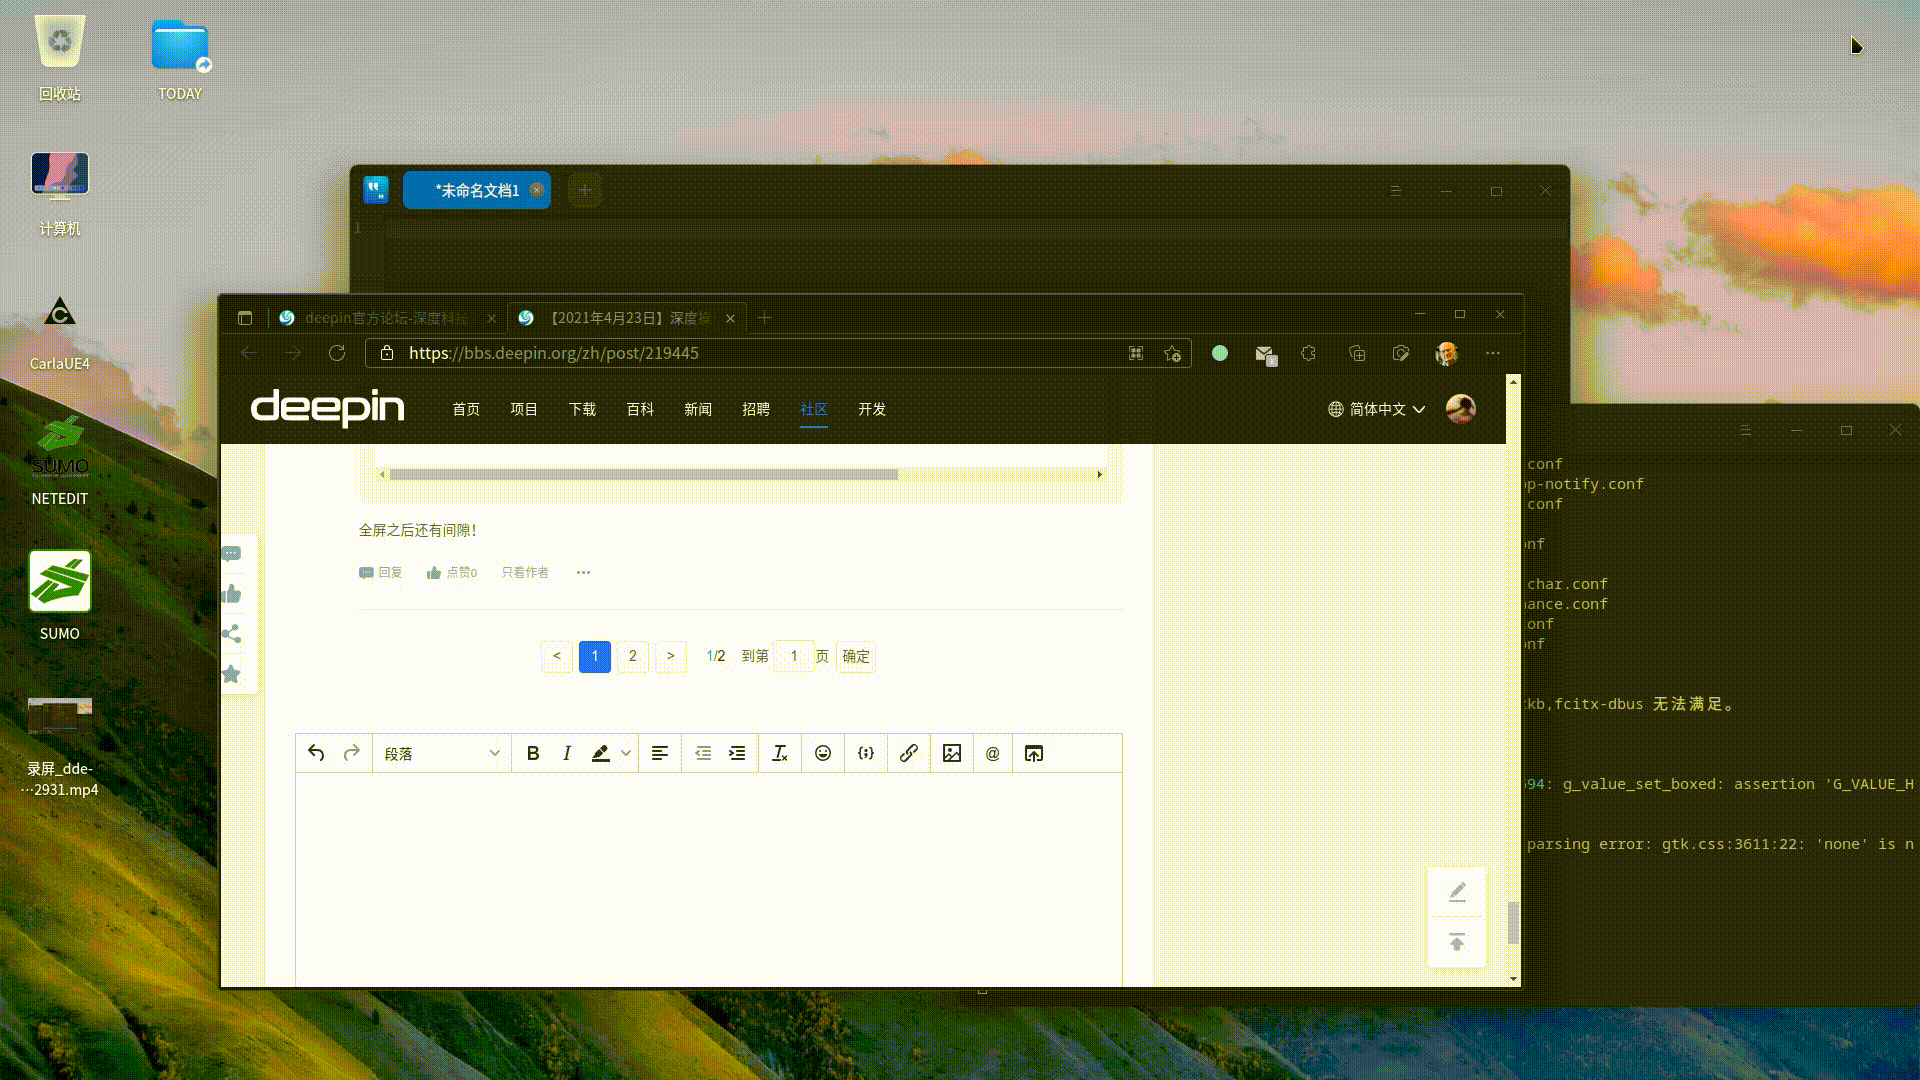Click the horizontal scrollbar in code block
1920x1080 pixels.
tap(643, 474)
